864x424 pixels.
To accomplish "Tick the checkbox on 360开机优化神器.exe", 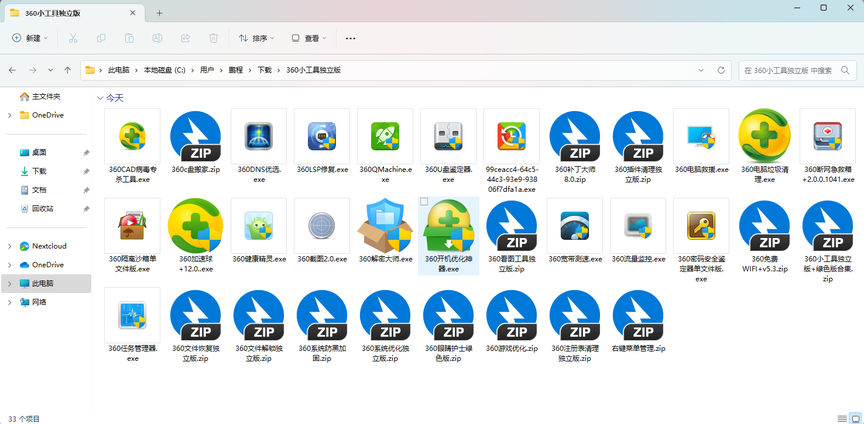I will 424,202.
